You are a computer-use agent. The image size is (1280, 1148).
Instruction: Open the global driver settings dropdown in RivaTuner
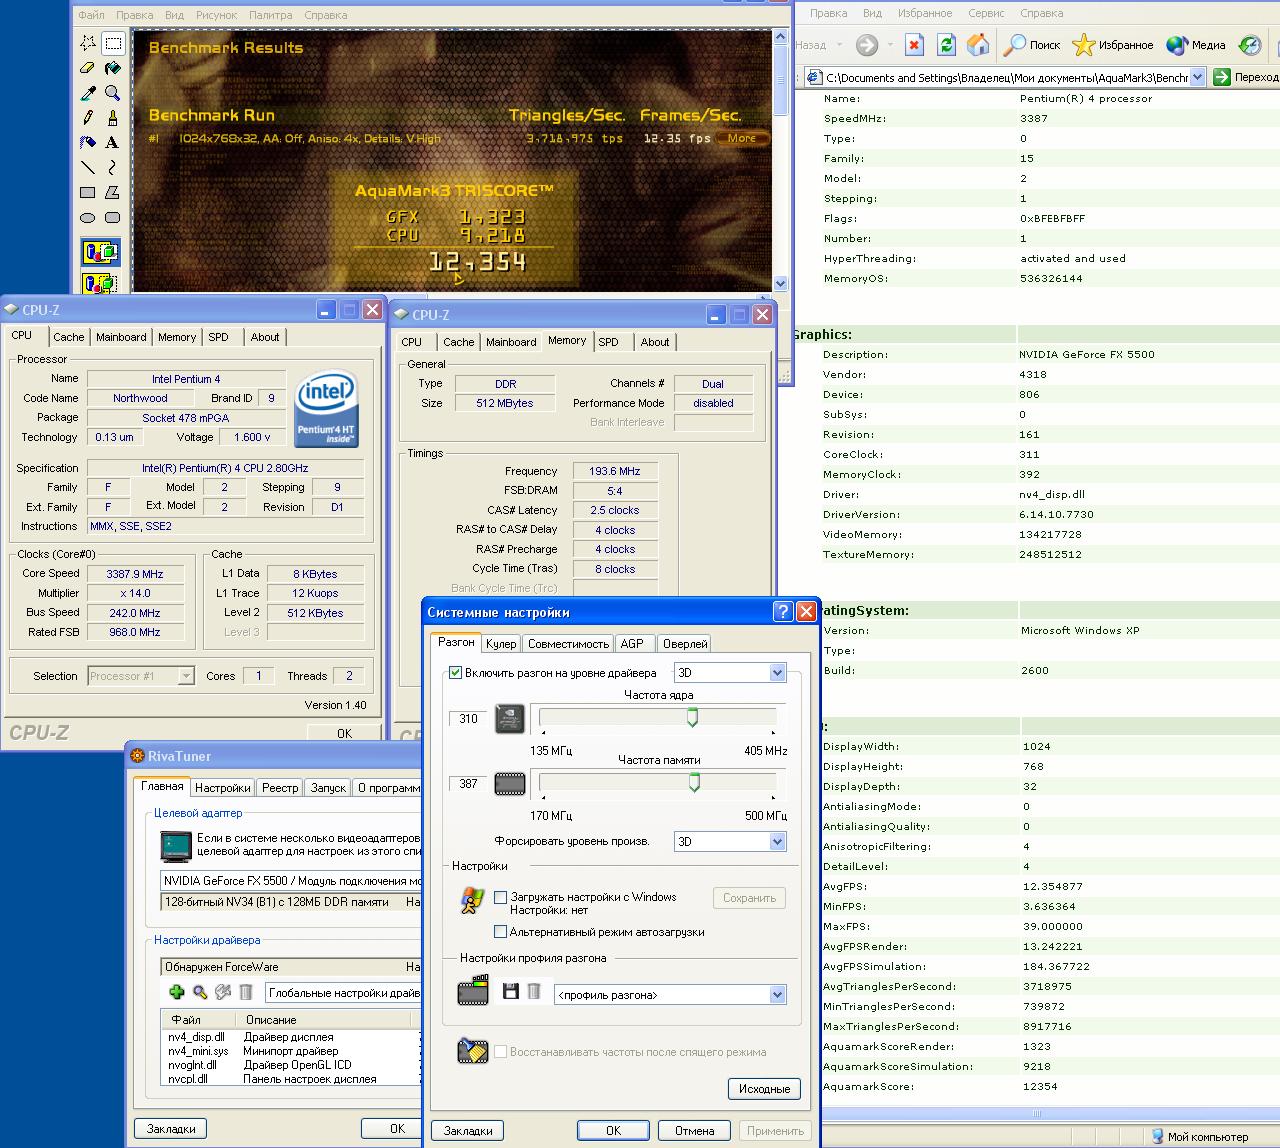pos(343,993)
